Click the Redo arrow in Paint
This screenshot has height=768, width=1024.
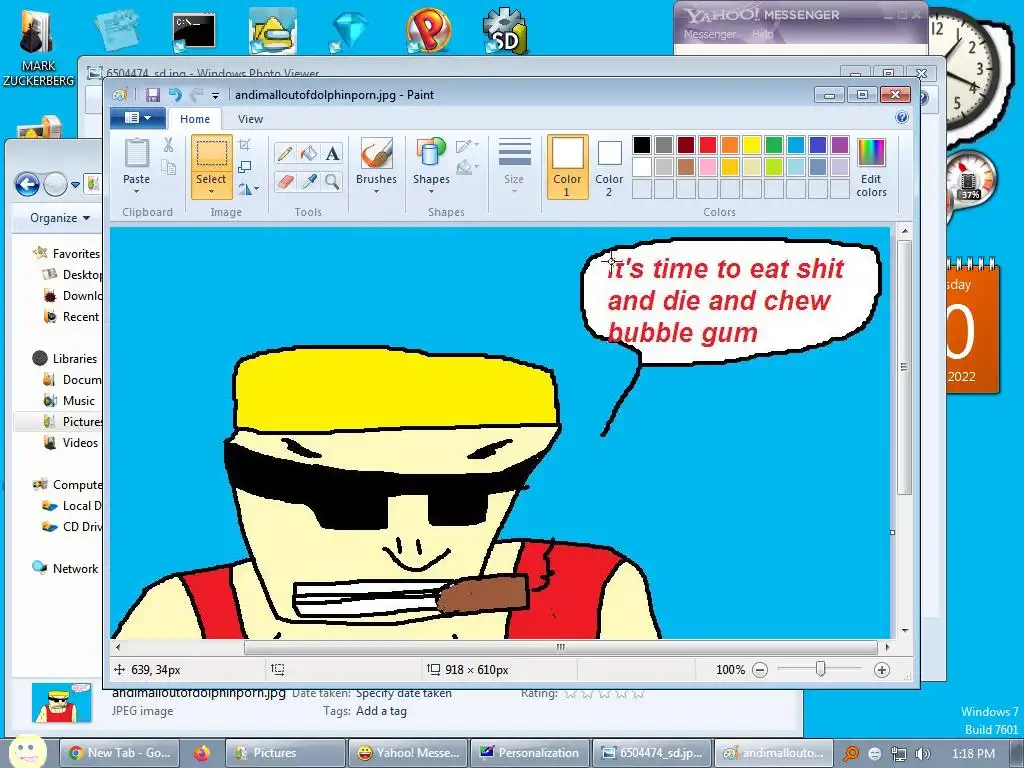(196, 95)
